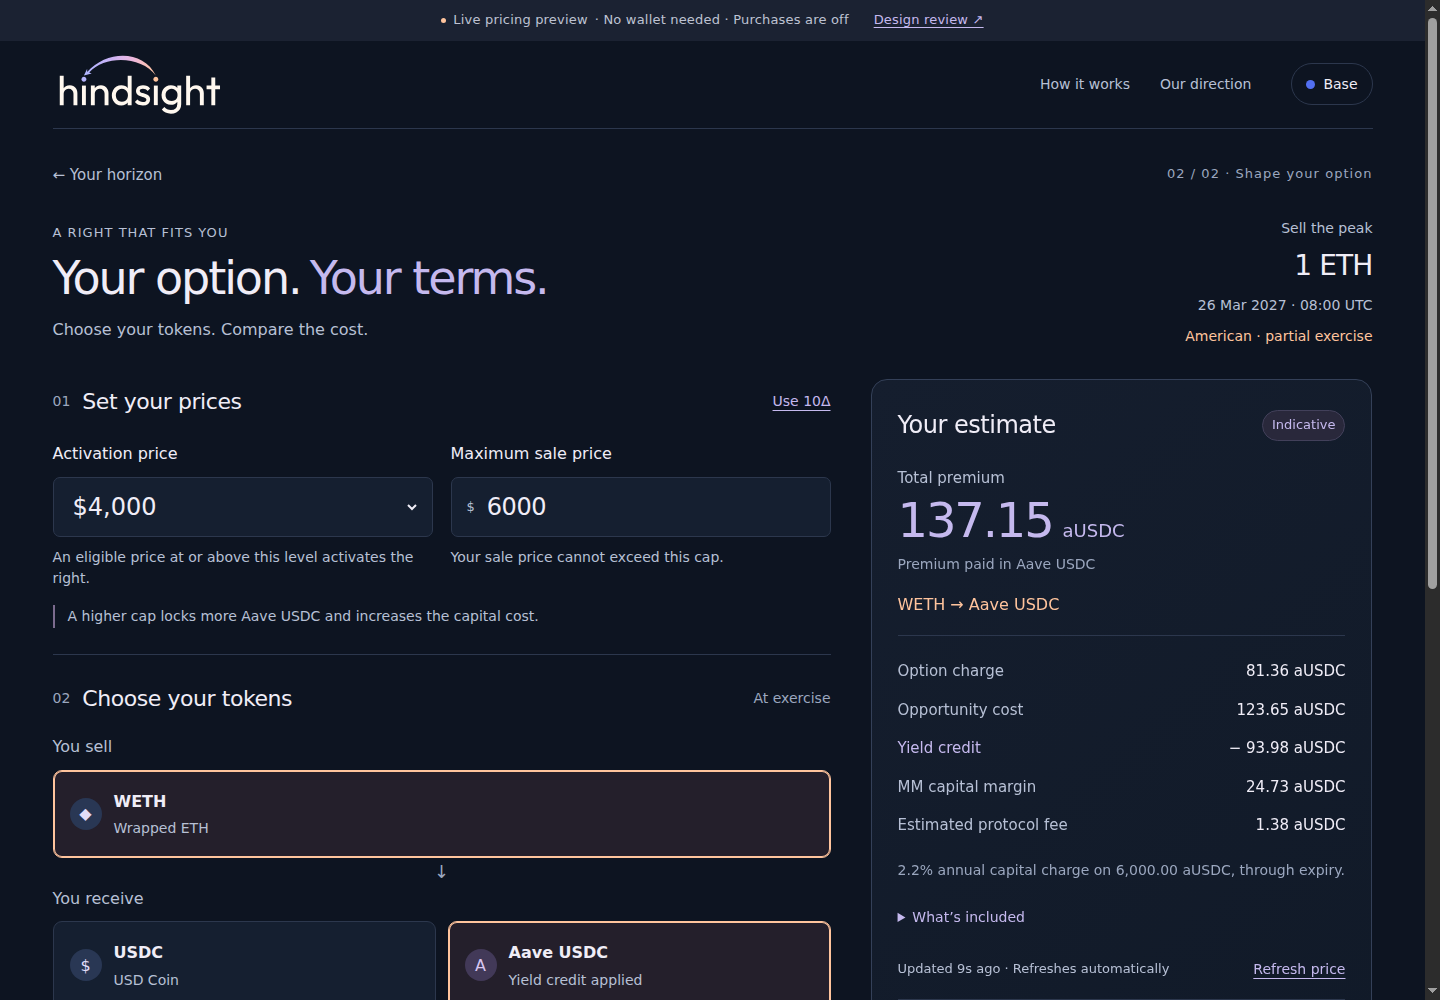Open How it works page

(1085, 84)
